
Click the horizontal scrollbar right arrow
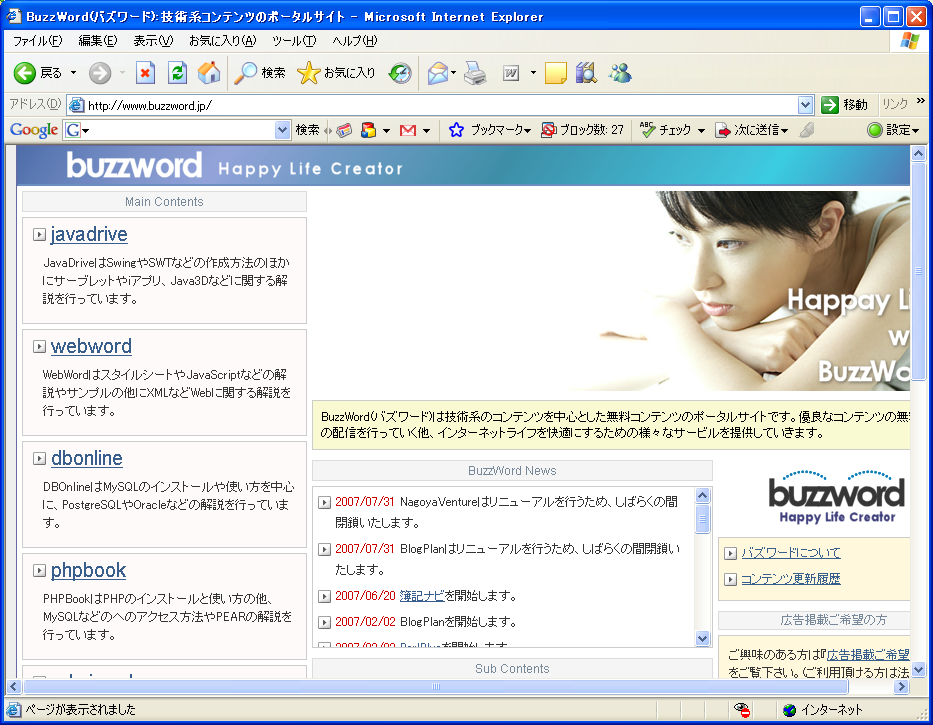point(901,686)
